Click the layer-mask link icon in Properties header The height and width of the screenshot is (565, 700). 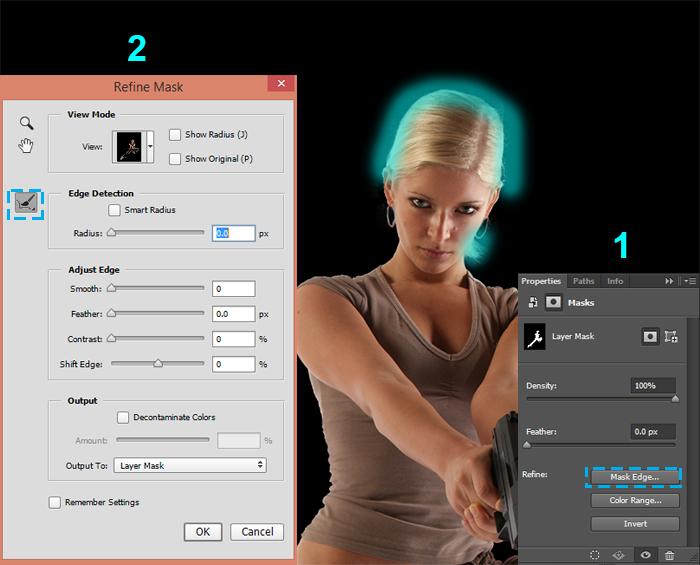pyautogui.click(x=533, y=302)
